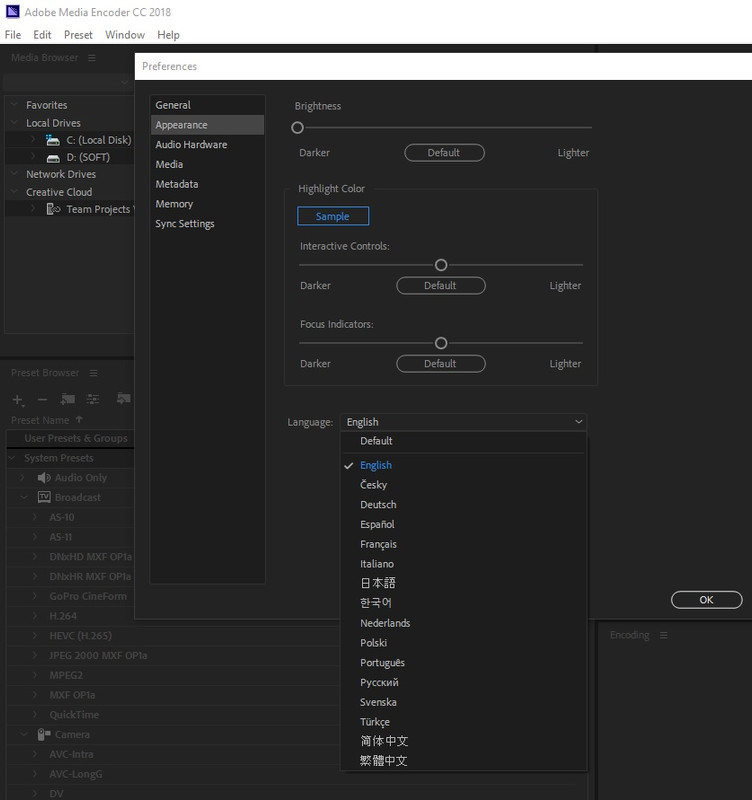Screen dimensions: 752x800
Task: Click the Focus Indicators slider handle
Action: click(441, 343)
